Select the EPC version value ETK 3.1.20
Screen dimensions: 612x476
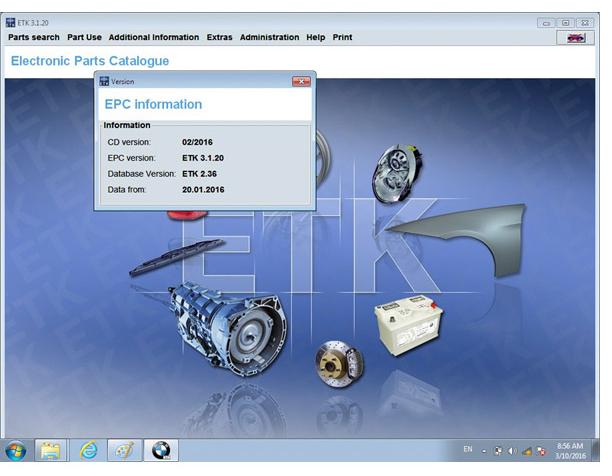(x=203, y=158)
